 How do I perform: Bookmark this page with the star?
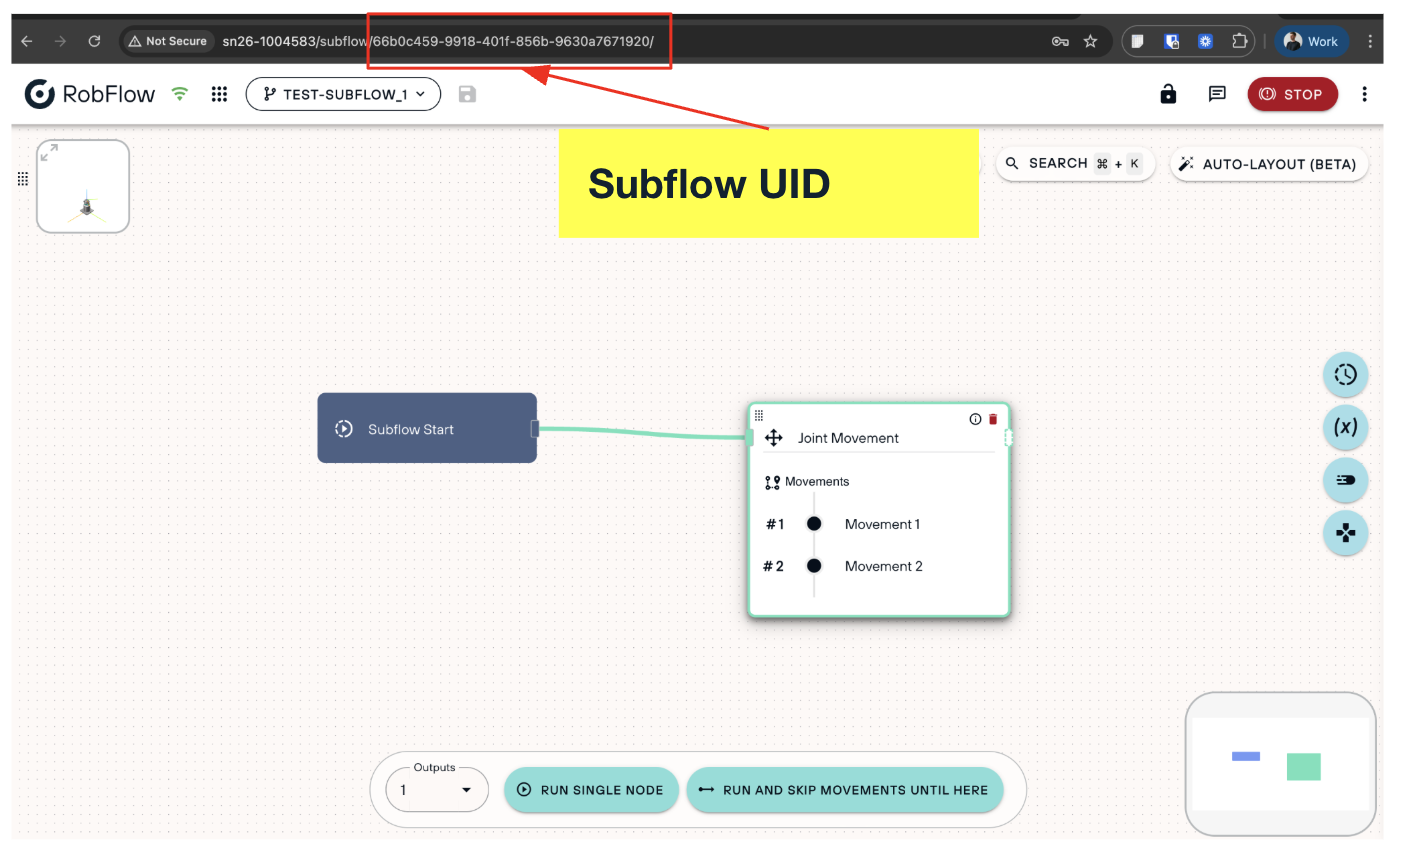pos(1090,41)
